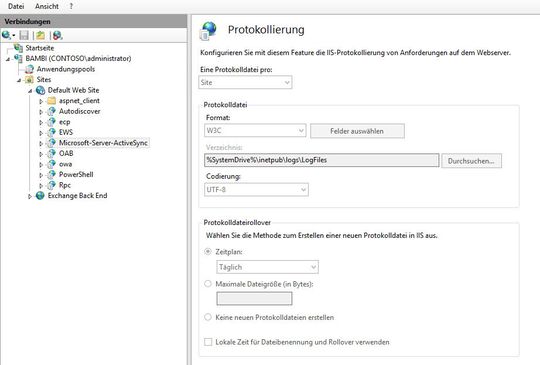
Task: Select Exchange Back End site
Action: (77, 196)
